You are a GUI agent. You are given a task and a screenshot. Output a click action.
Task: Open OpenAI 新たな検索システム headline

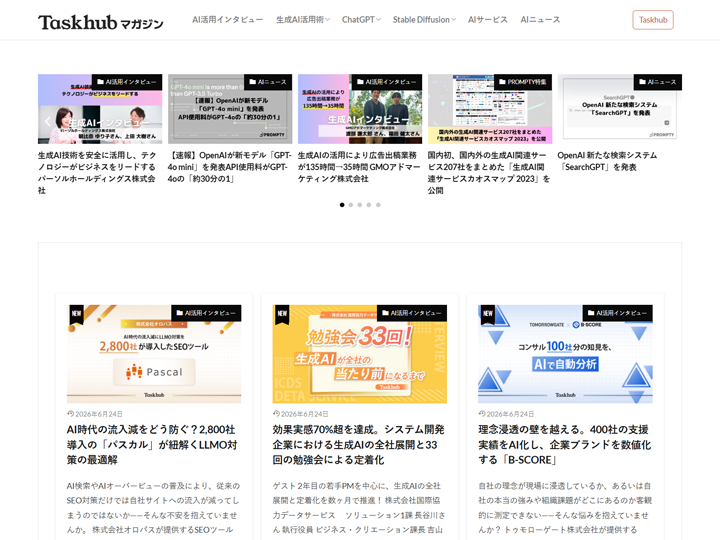pos(608,161)
